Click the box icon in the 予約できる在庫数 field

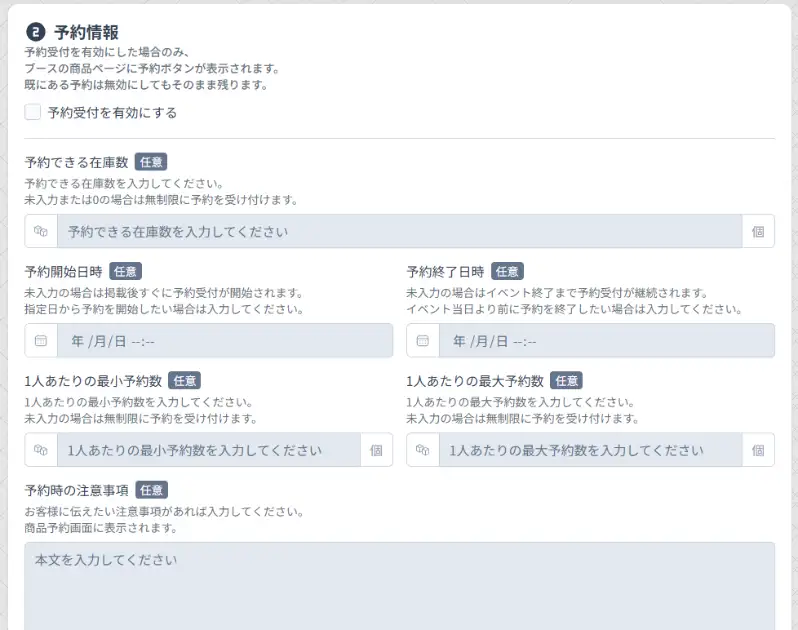point(41,231)
